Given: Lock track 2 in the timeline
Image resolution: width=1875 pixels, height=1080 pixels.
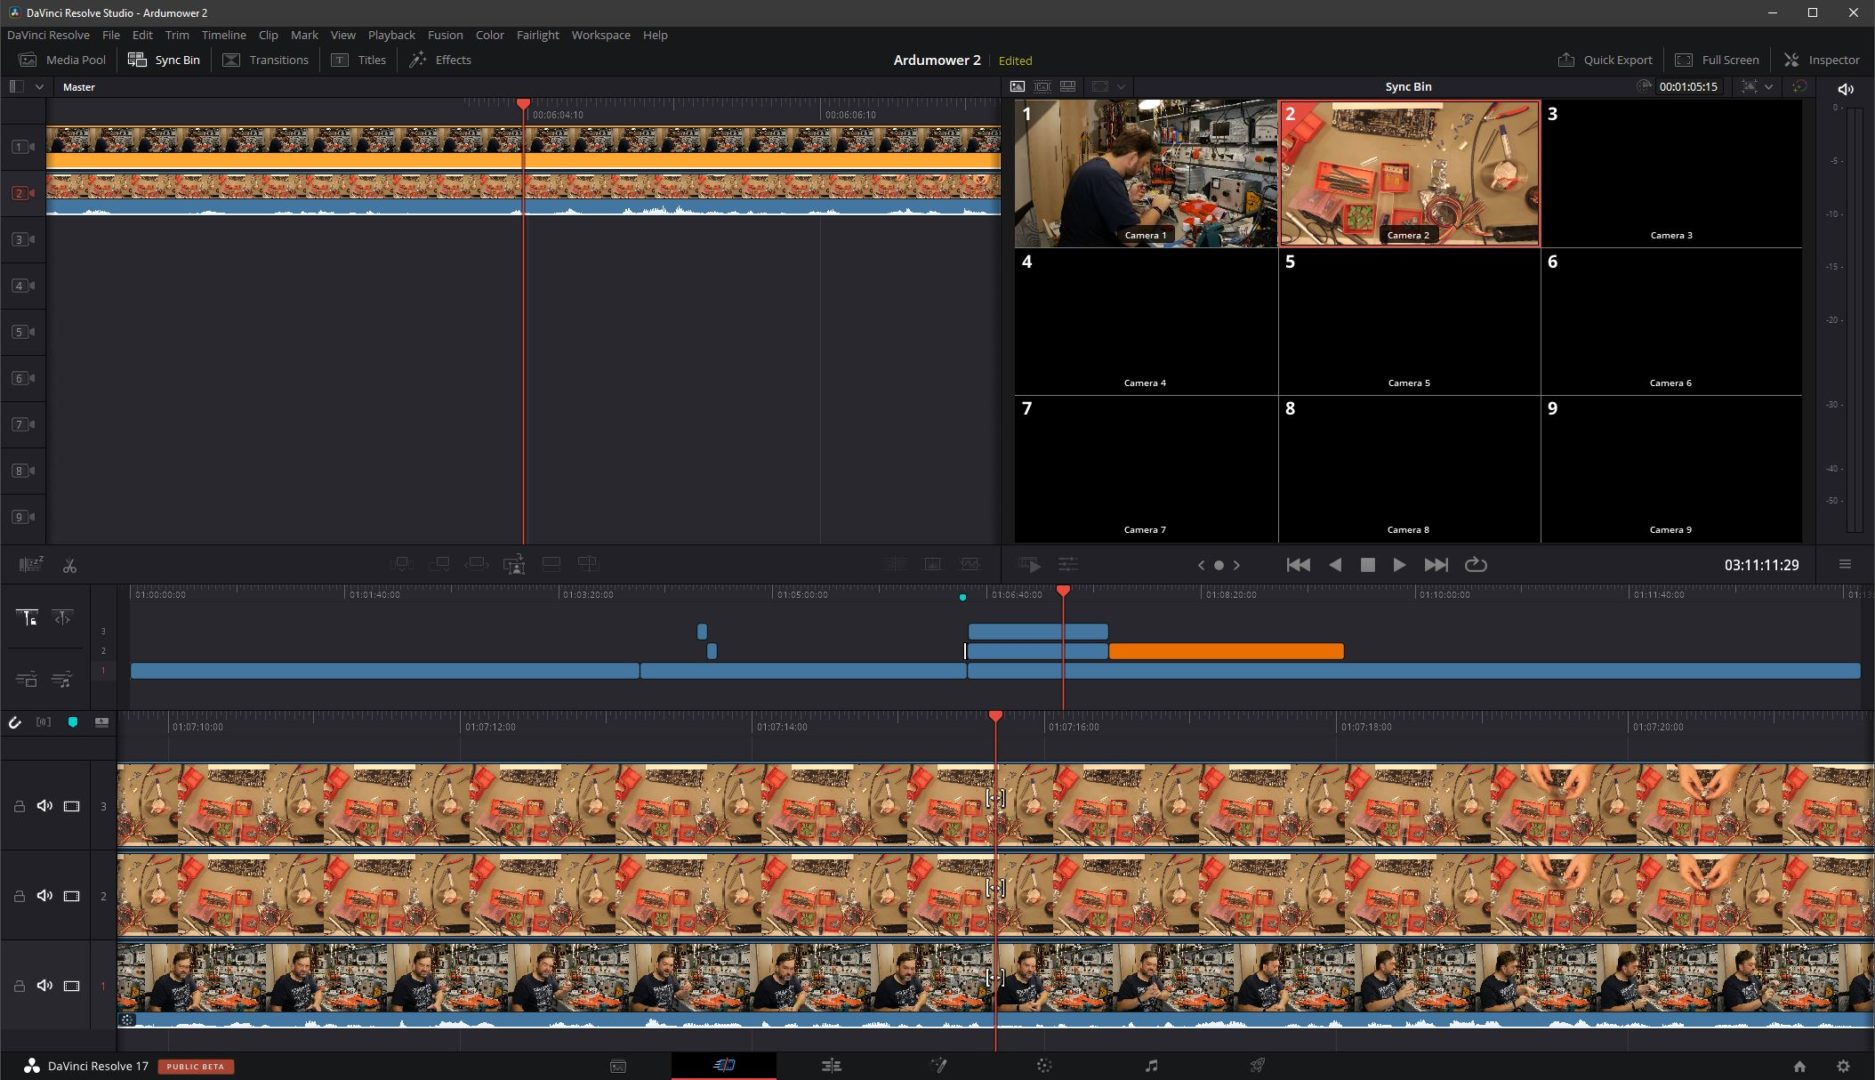Looking at the screenshot, I should [19, 896].
